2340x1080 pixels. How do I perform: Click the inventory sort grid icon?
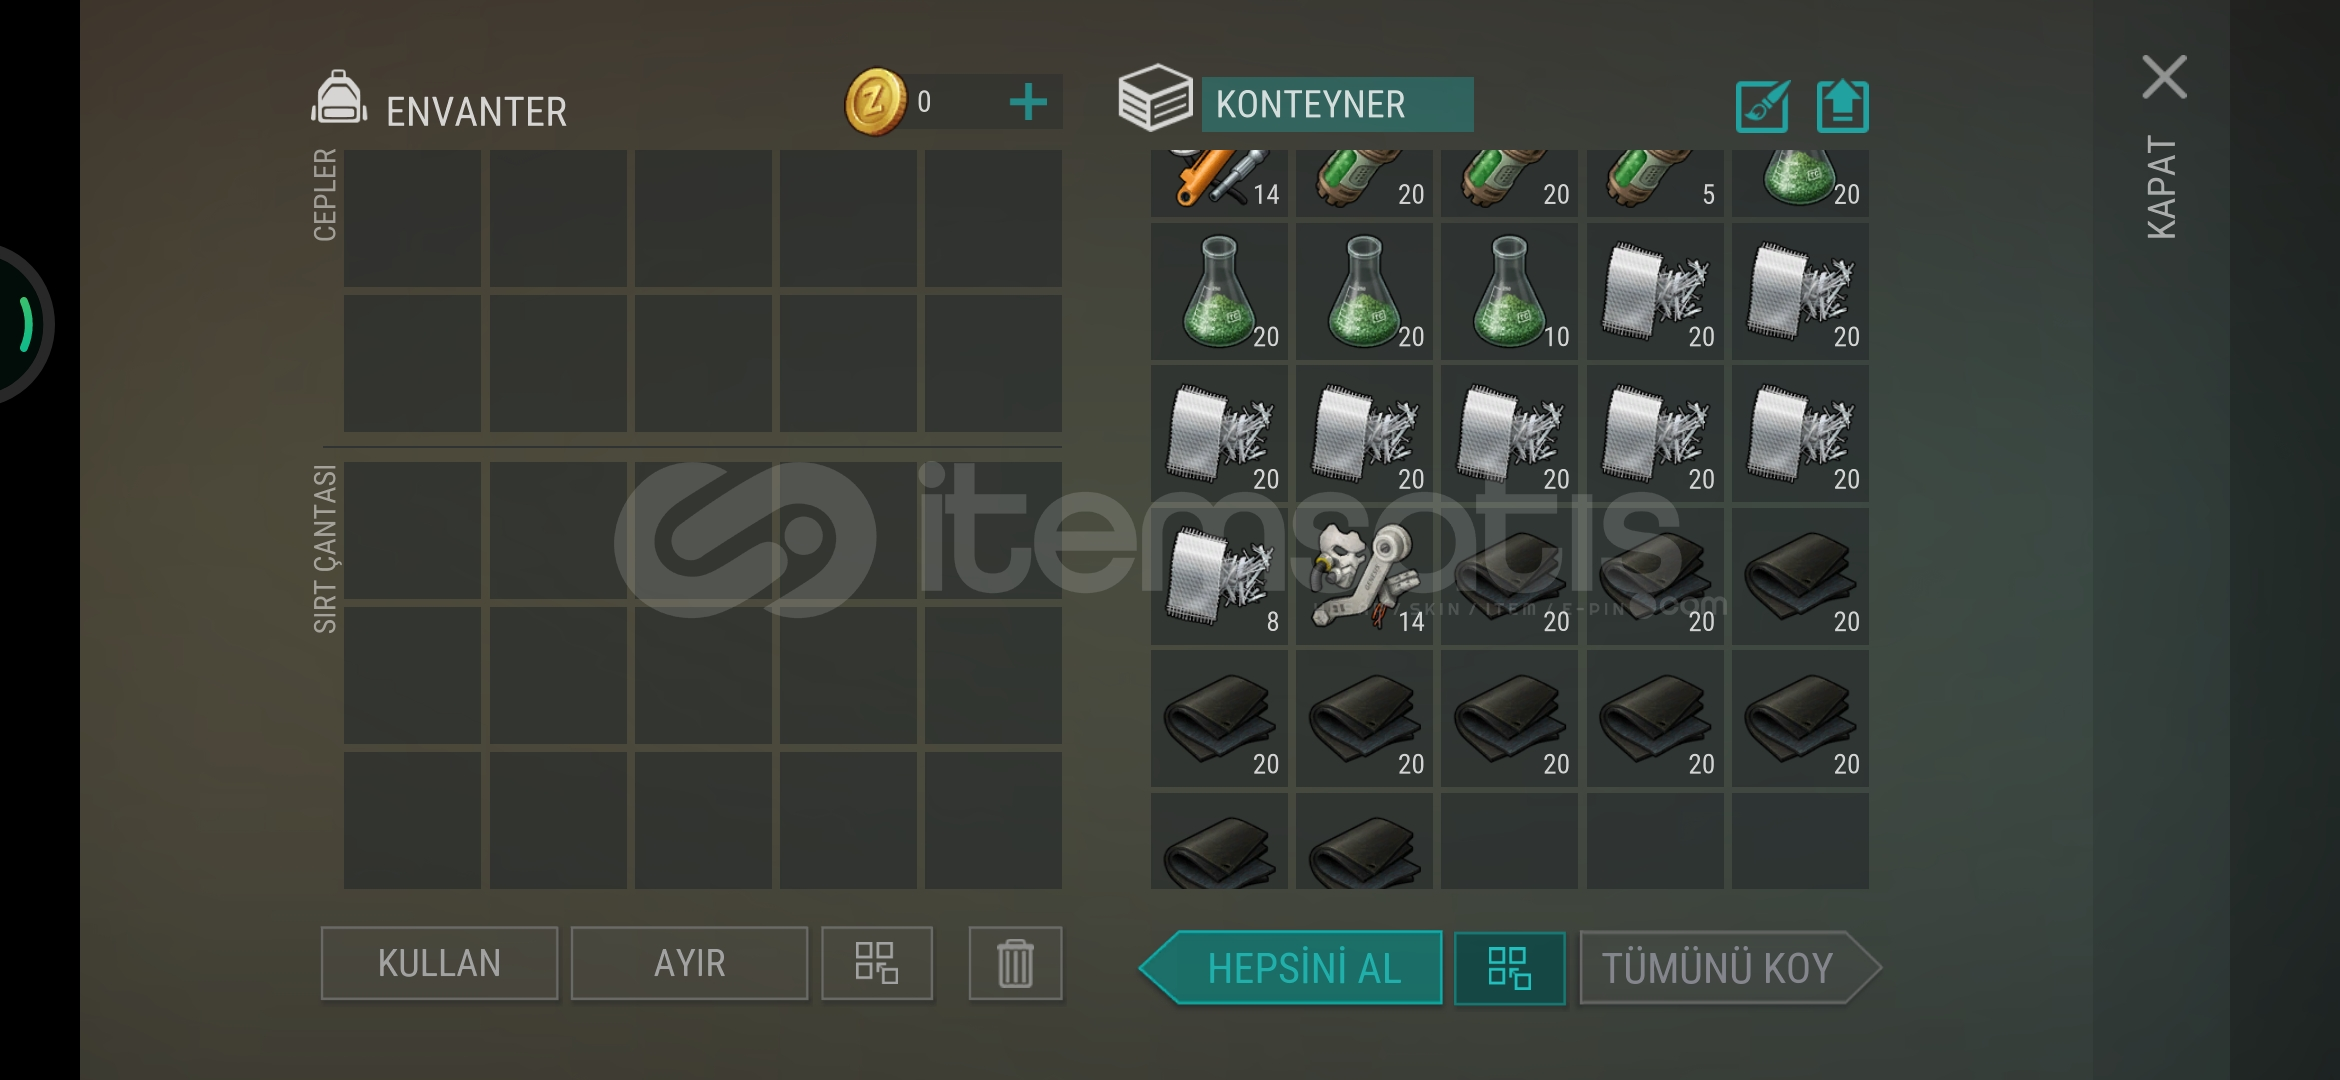(x=877, y=963)
